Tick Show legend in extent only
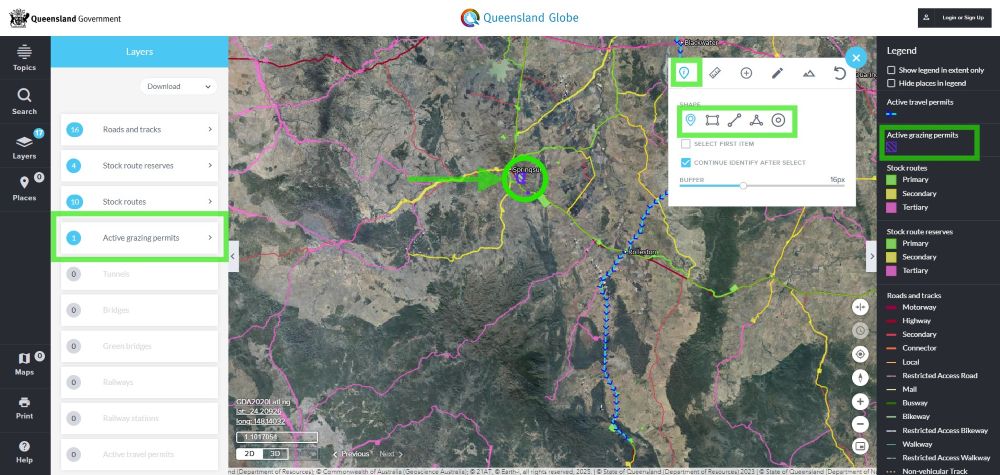The width and height of the screenshot is (1000, 475). pos(892,70)
